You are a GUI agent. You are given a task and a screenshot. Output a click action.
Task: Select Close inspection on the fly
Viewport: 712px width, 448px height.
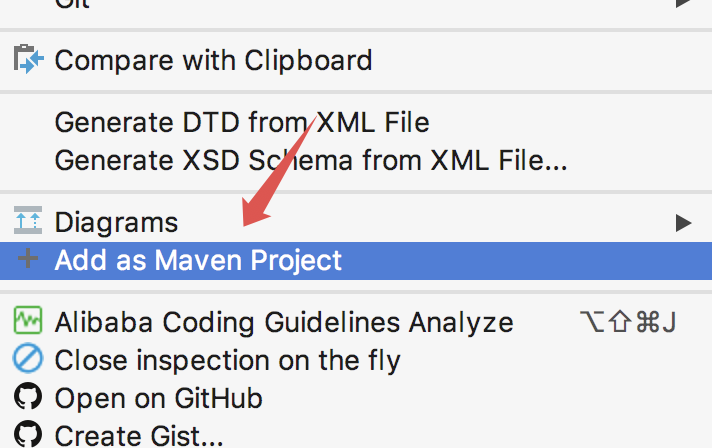pyautogui.click(x=227, y=360)
